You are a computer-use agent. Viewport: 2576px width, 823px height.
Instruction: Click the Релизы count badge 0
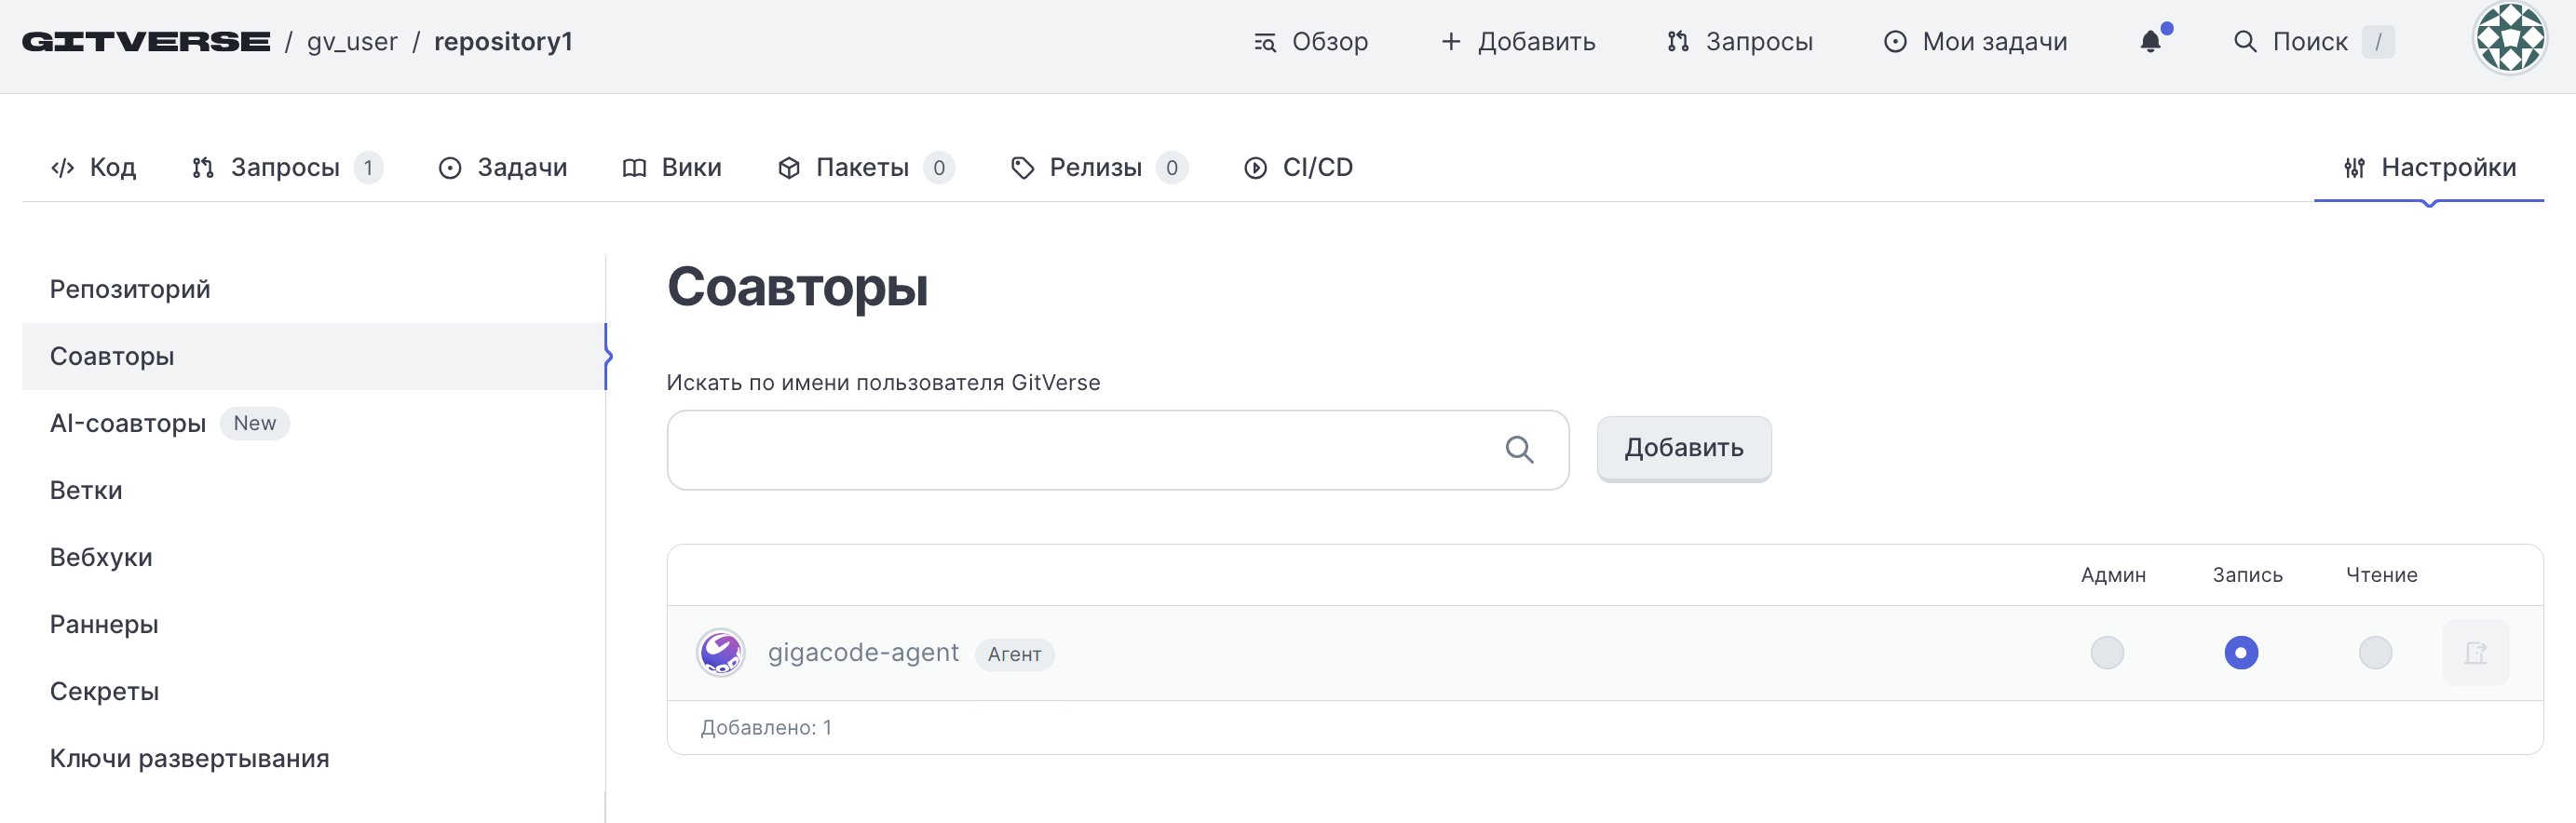pos(1172,168)
